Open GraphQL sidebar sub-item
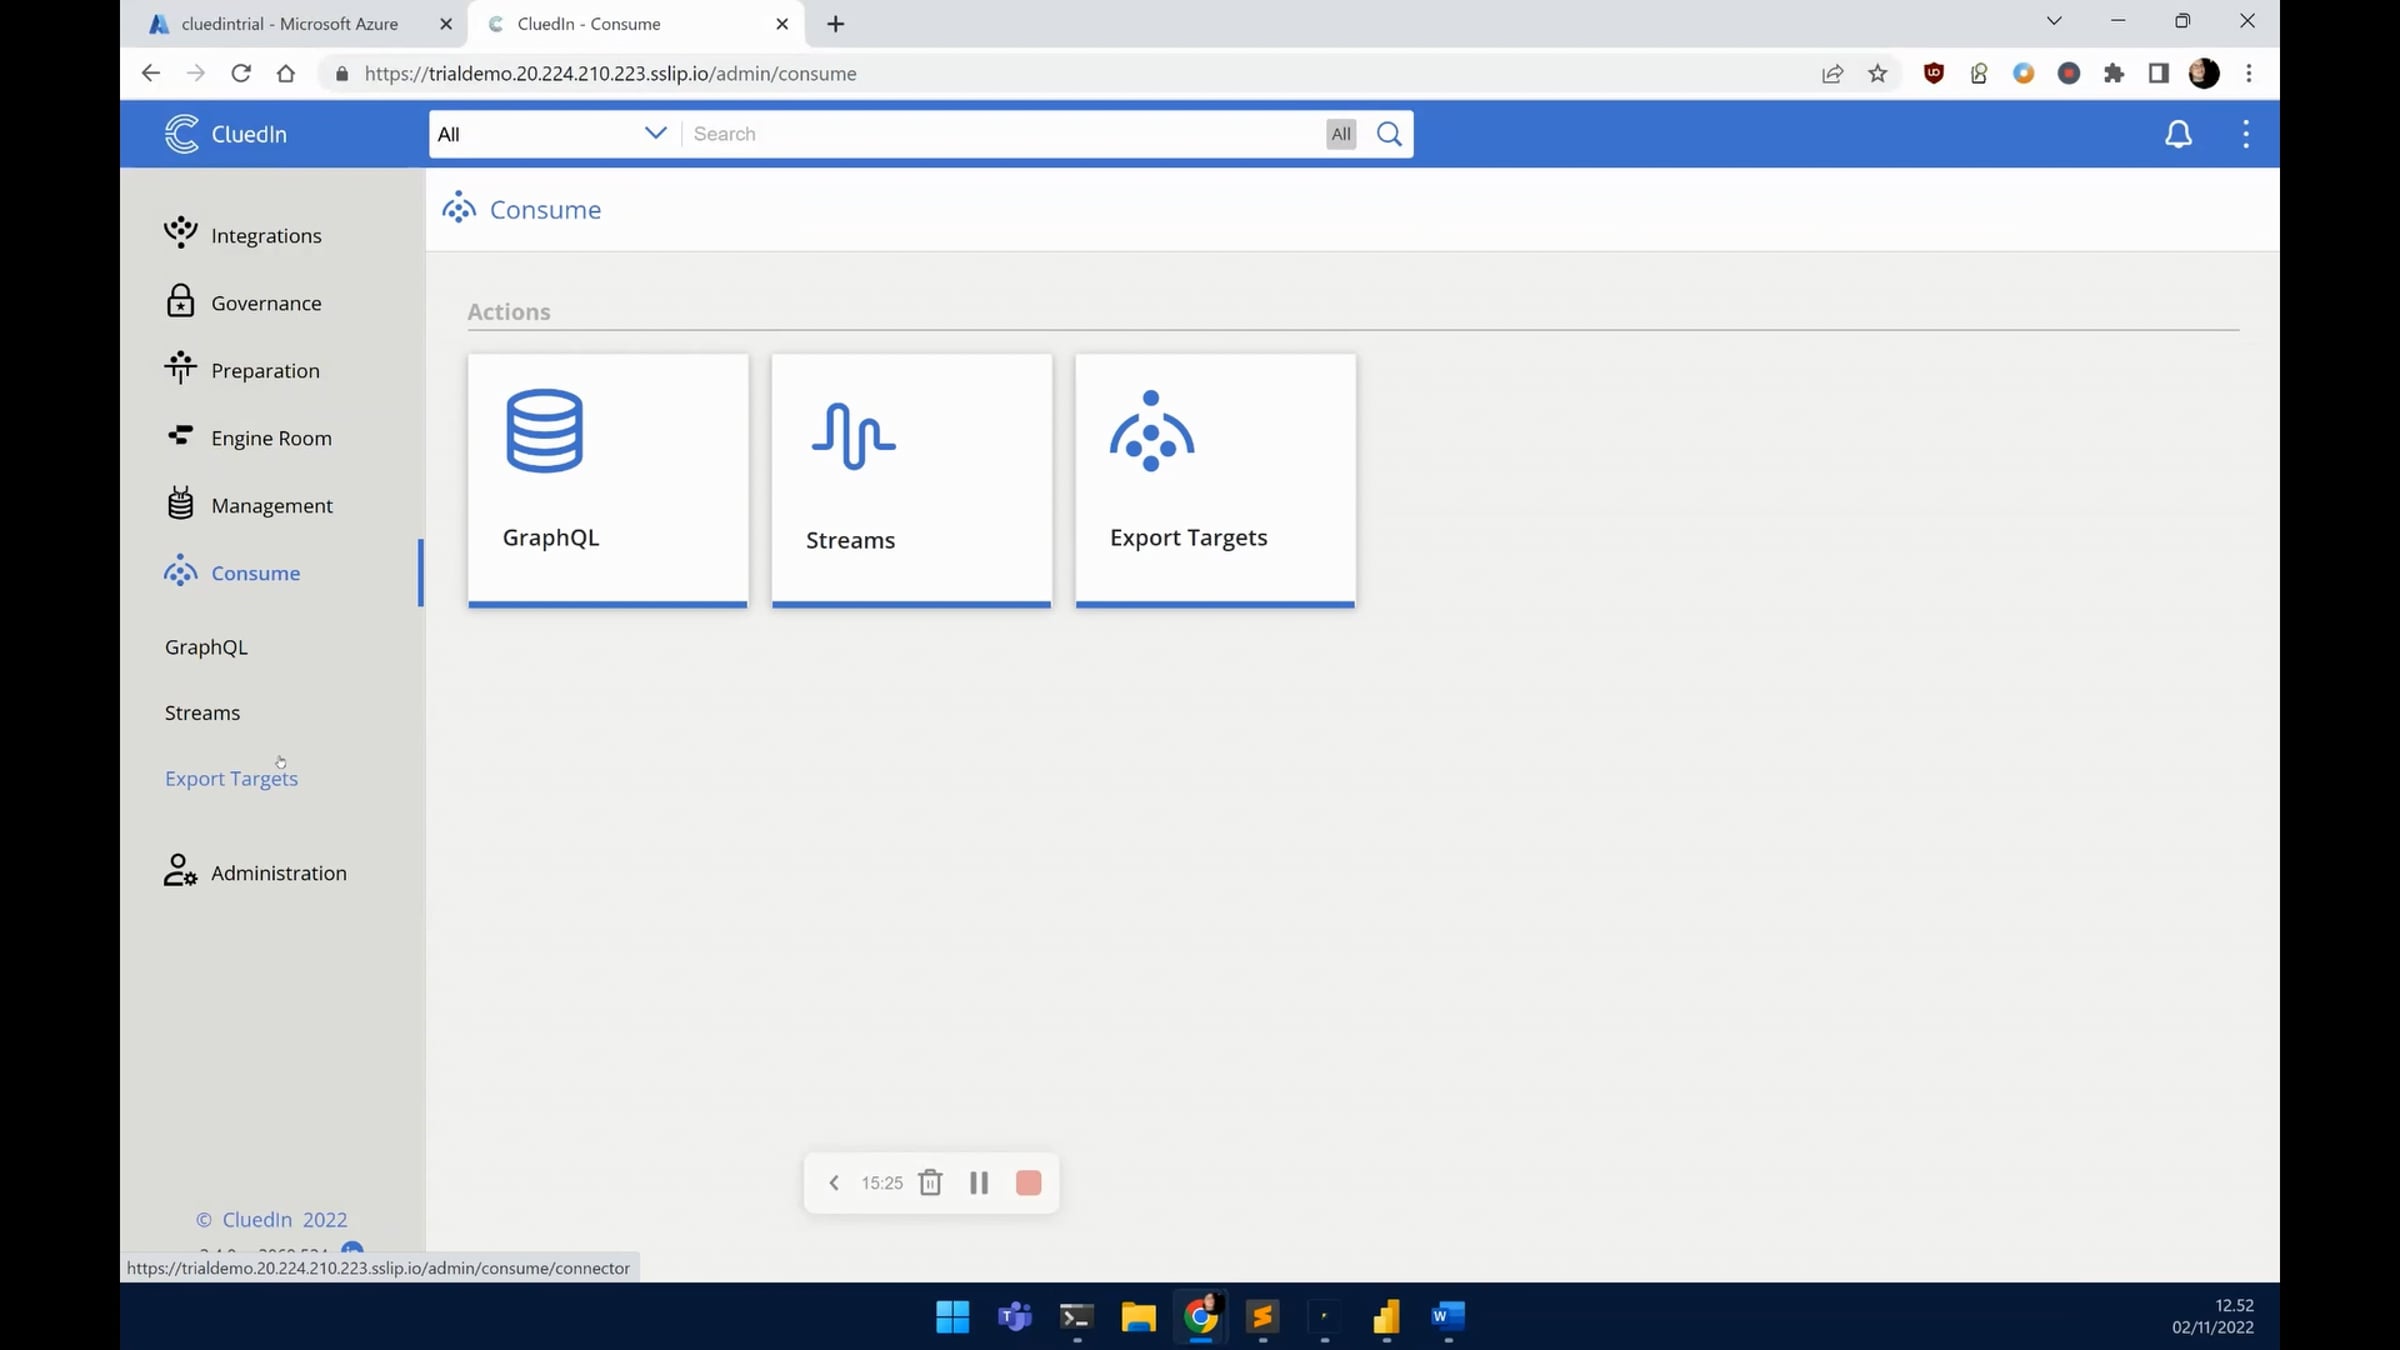This screenshot has height=1350, width=2400. pyautogui.click(x=206, y=647)
